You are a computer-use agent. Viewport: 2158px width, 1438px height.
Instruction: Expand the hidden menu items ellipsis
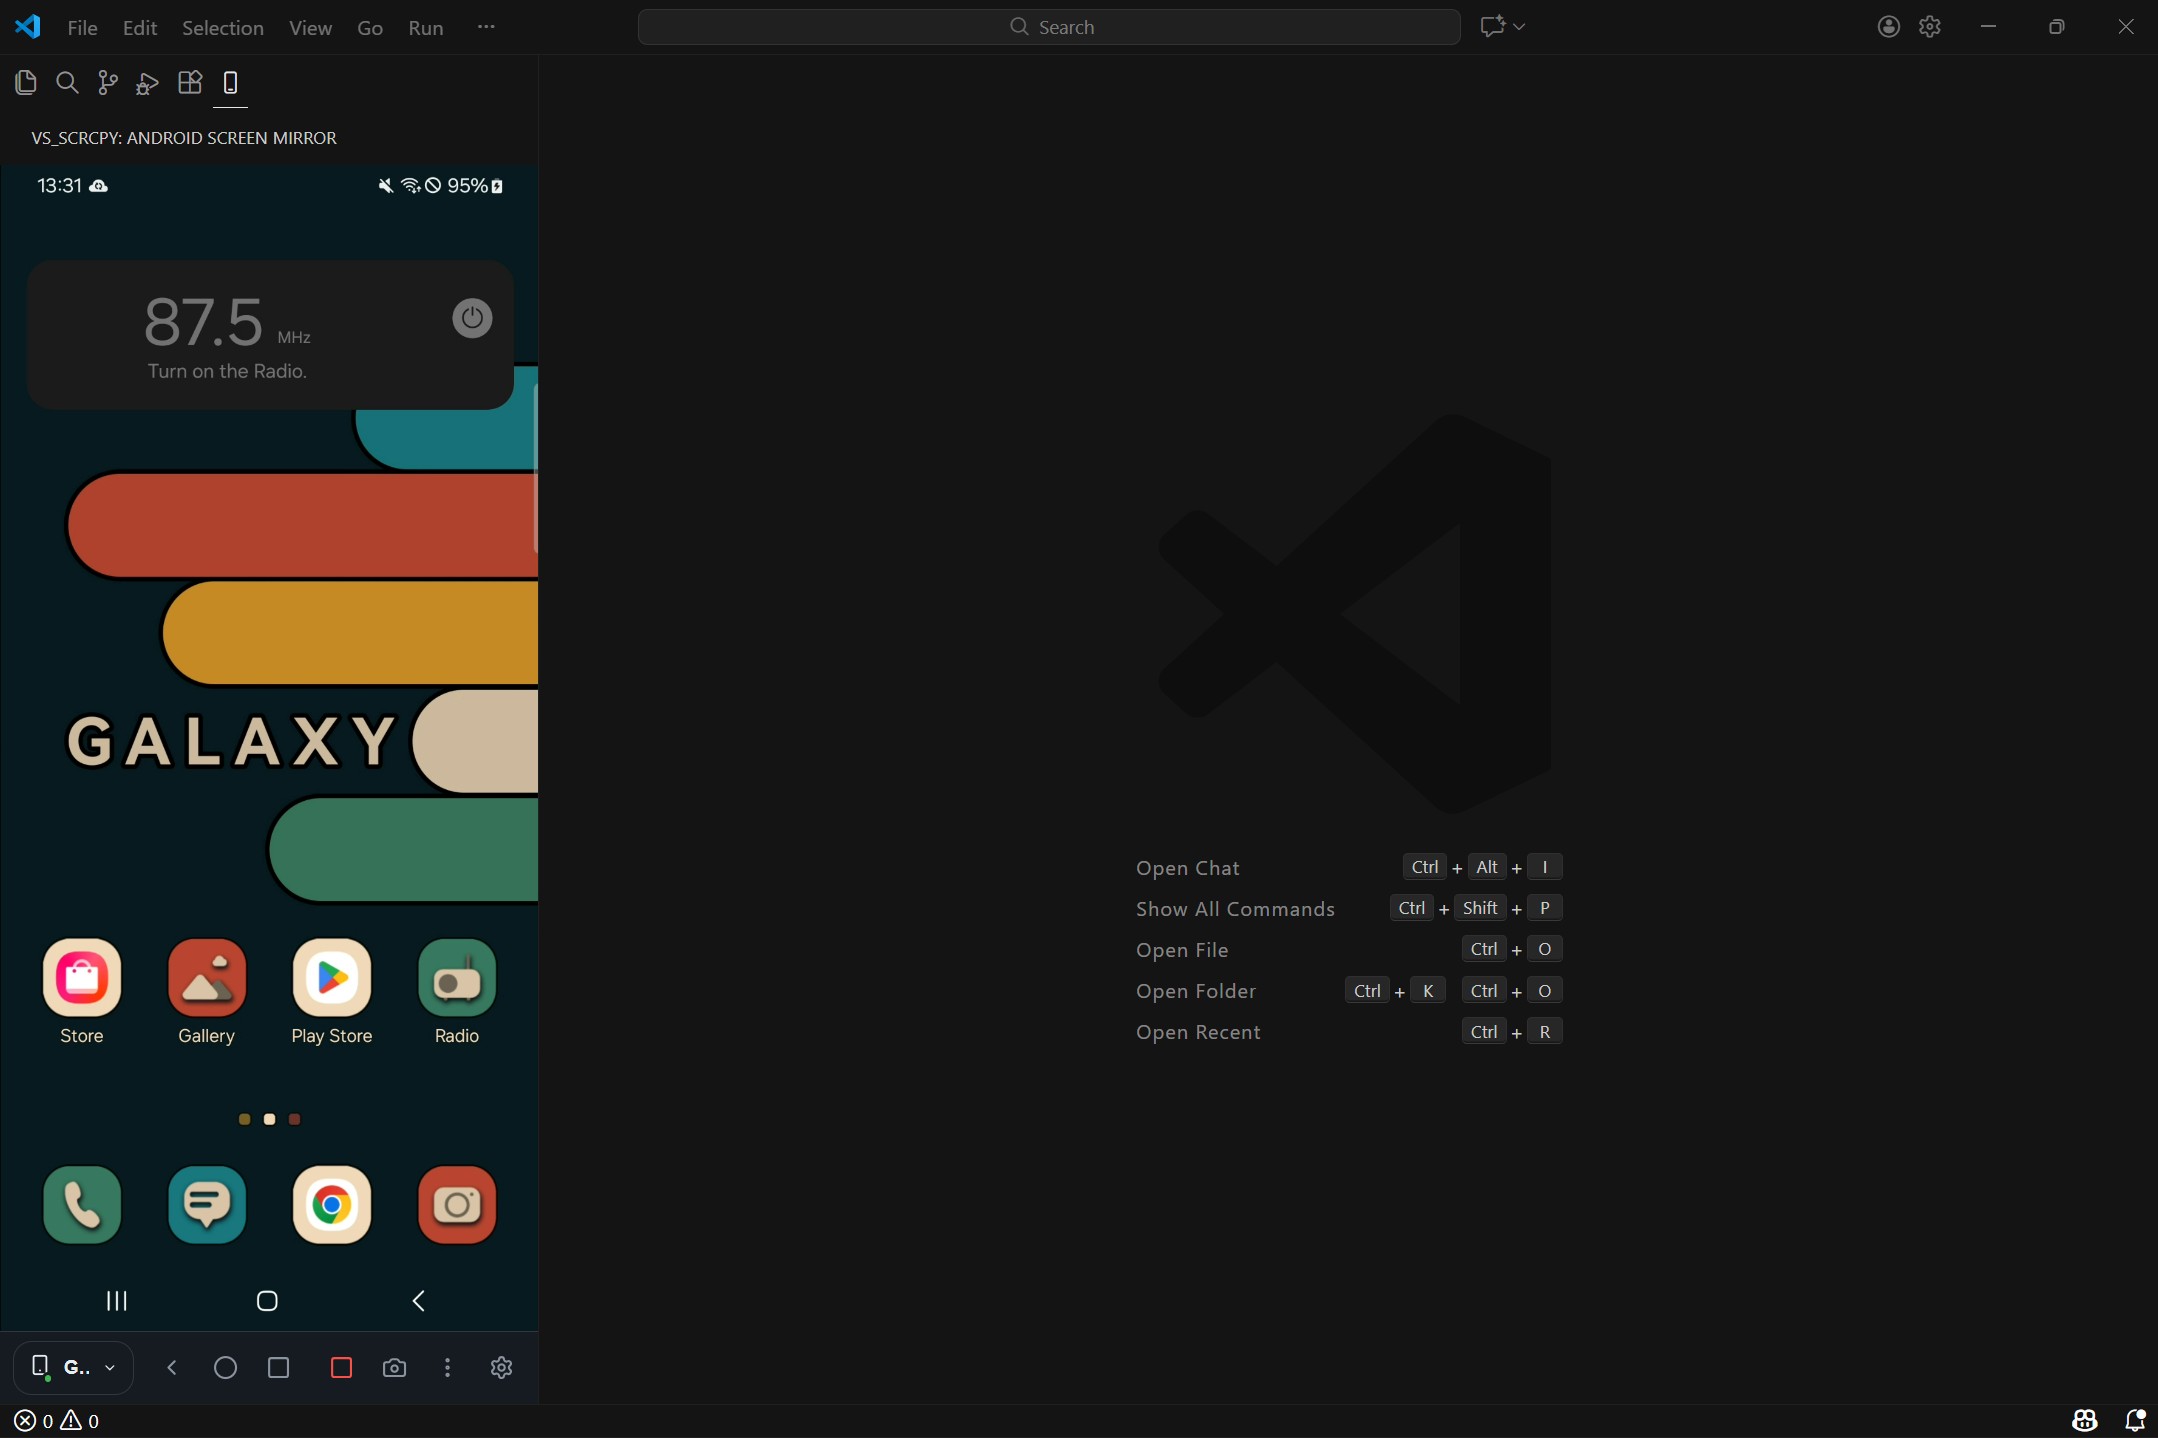[x=486, y=27]
